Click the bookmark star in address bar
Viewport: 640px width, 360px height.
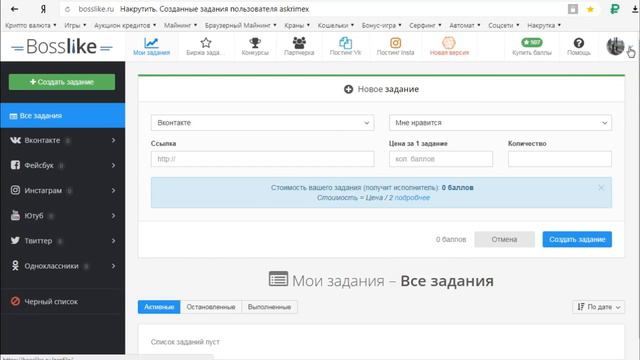point(590,9)
